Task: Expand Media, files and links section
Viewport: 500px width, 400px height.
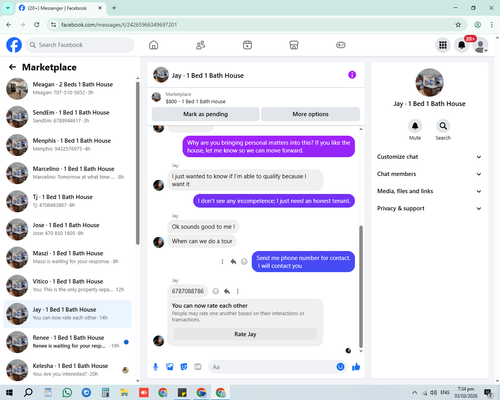Action: click(429, 191)
